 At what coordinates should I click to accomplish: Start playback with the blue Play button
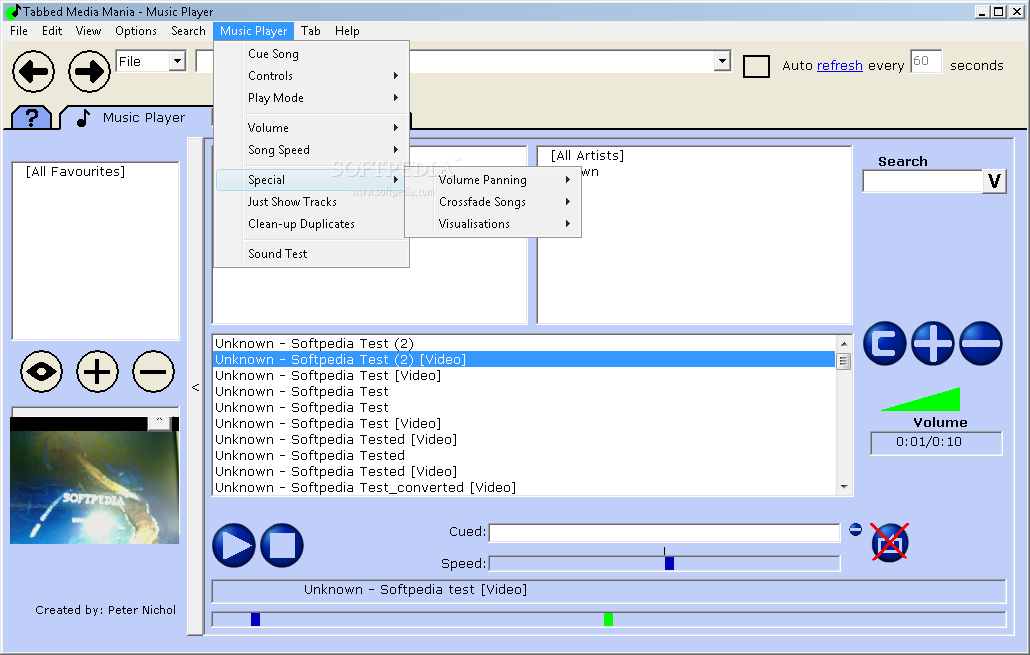tap(234, 545)
